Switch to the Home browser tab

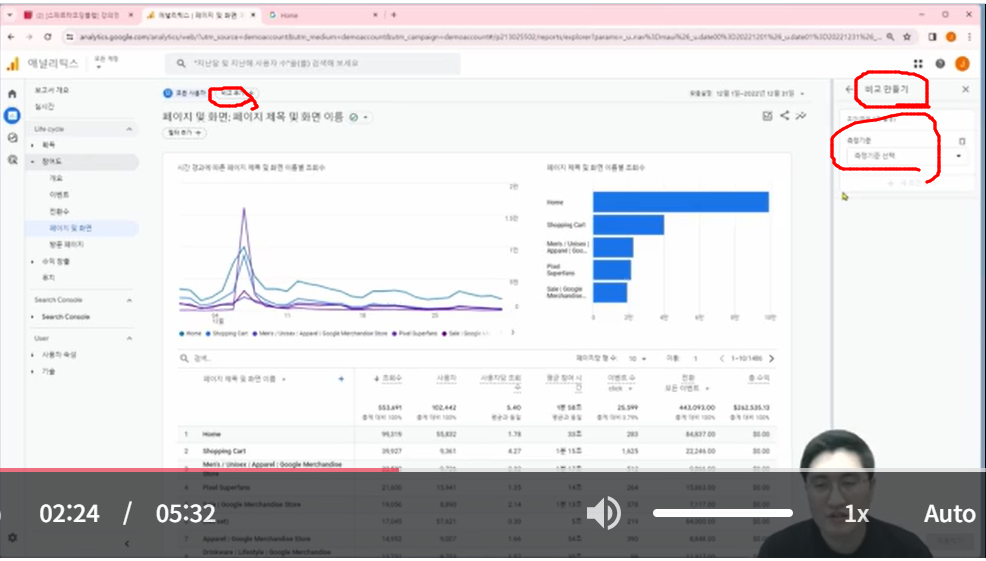(326, 14)
